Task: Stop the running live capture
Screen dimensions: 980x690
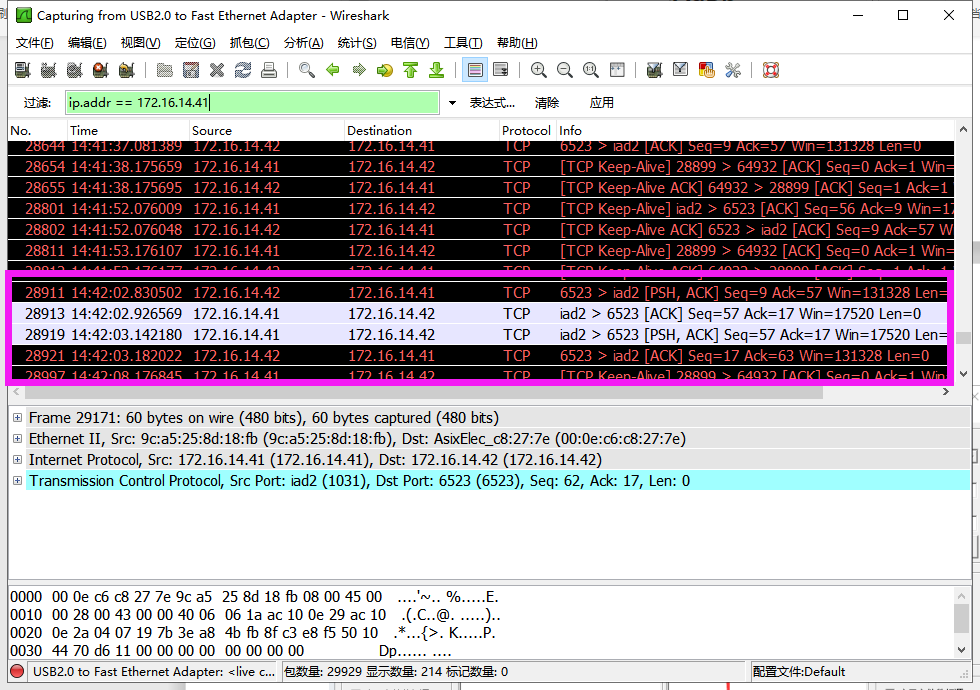Action: pos(101,70)
